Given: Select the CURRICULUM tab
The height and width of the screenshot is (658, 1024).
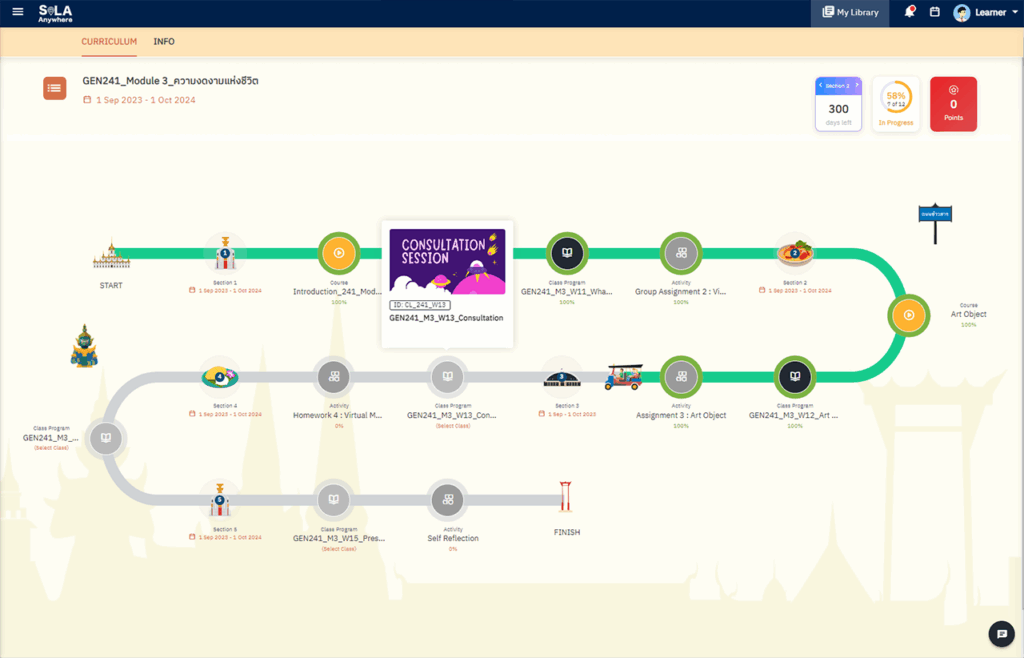Looking at the screenshot, I should pyautogui.click(x=108, y=42).
